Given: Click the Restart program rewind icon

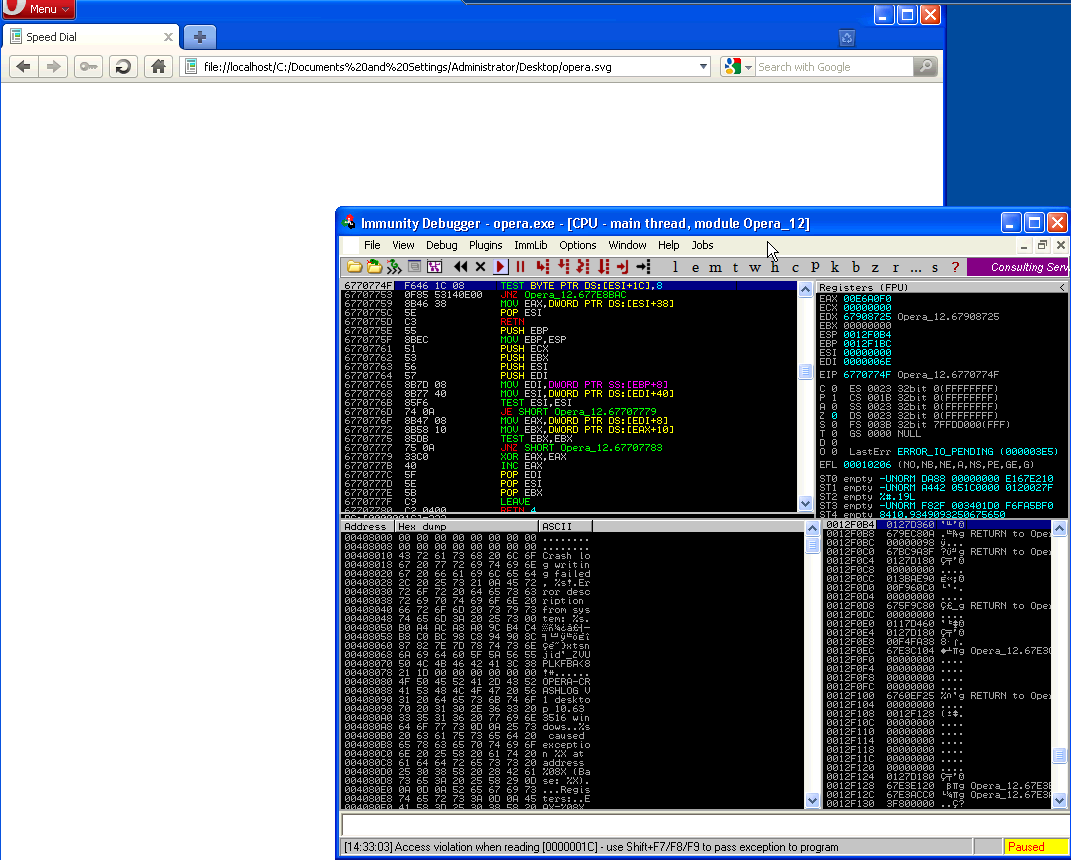Looking at the screenshot, I should [x=461, y=267].
